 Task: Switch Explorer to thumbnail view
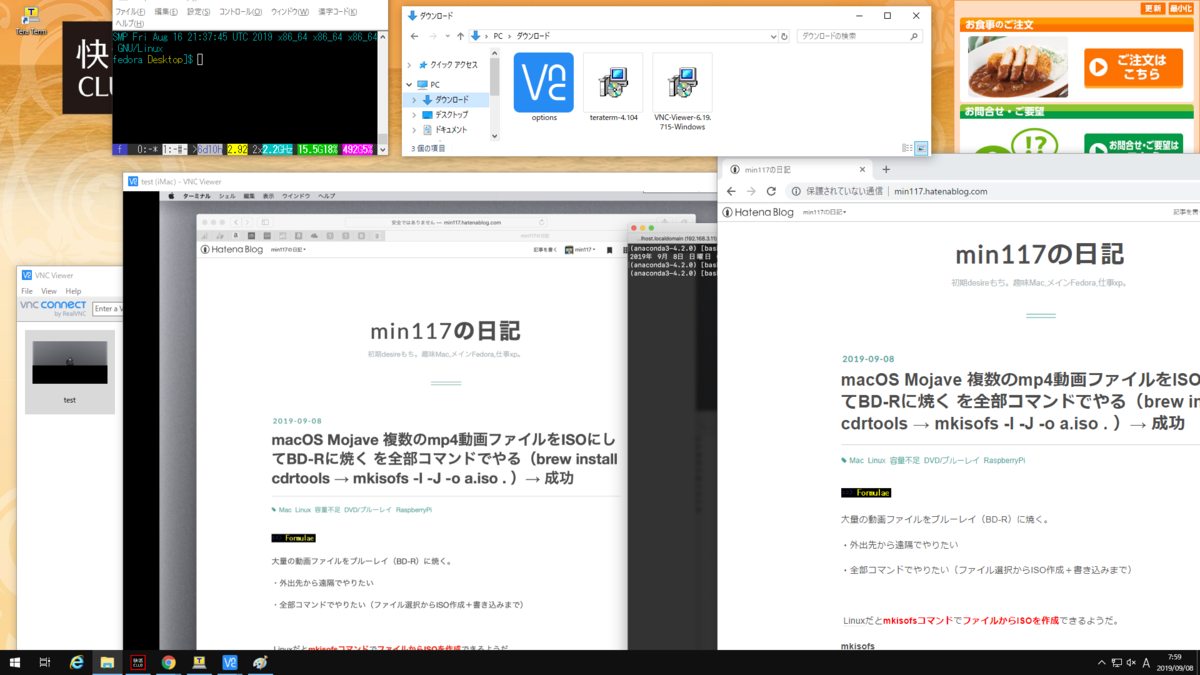pos(920,146)
